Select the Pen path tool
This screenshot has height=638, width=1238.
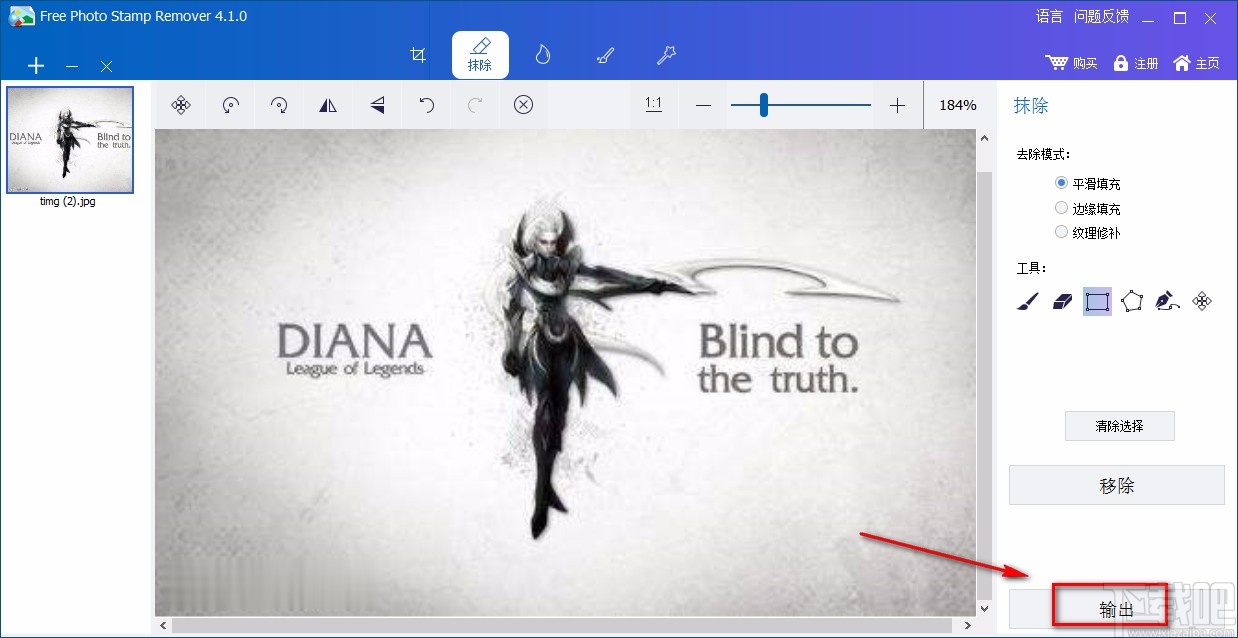1168,301
